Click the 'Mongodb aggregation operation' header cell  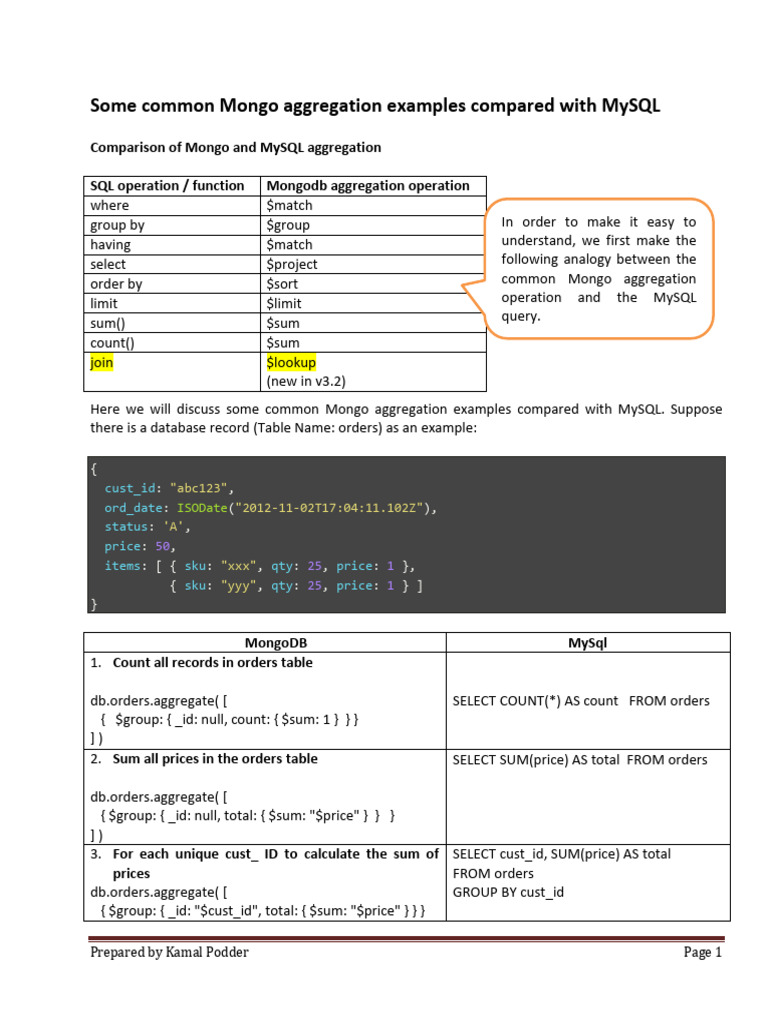click(373, 185)
